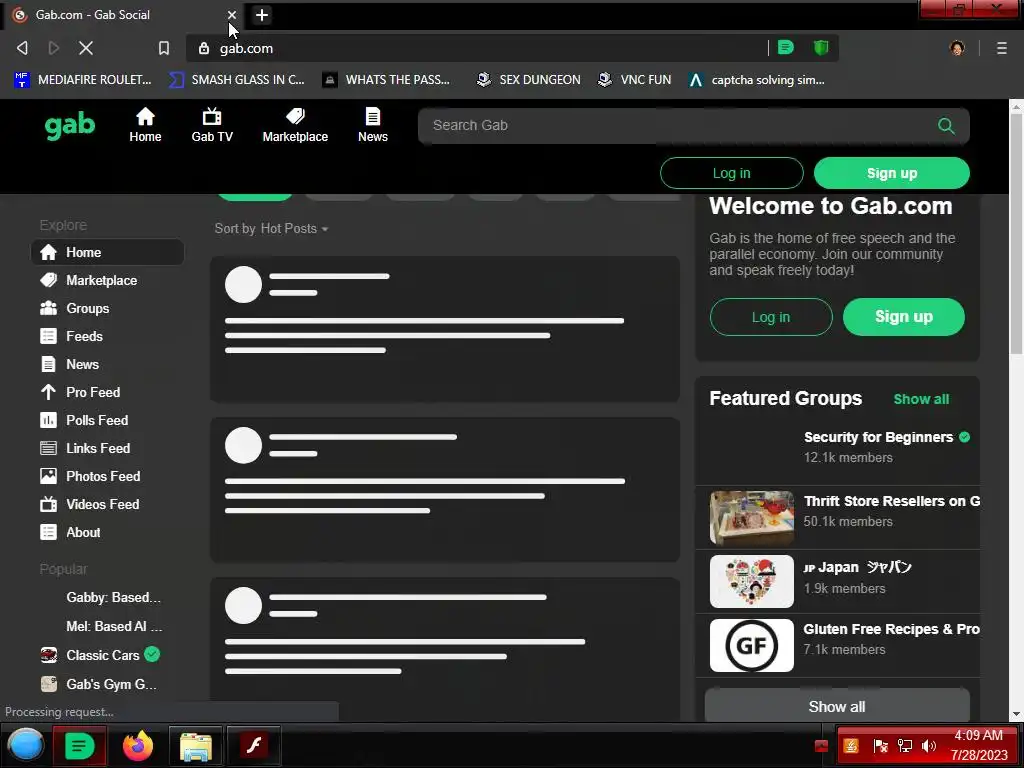
Task: Open News in Explore sidebar
Action: coord(108,364)
